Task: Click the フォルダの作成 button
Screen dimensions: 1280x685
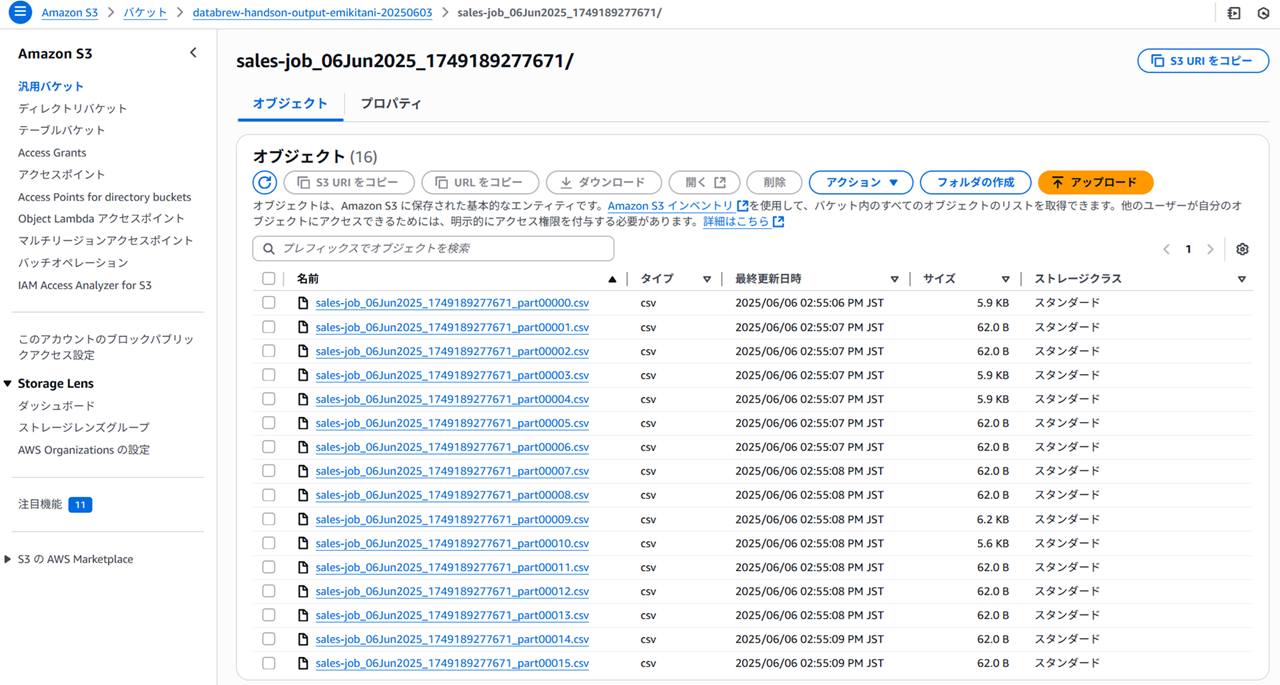Action: pos(975,182)
